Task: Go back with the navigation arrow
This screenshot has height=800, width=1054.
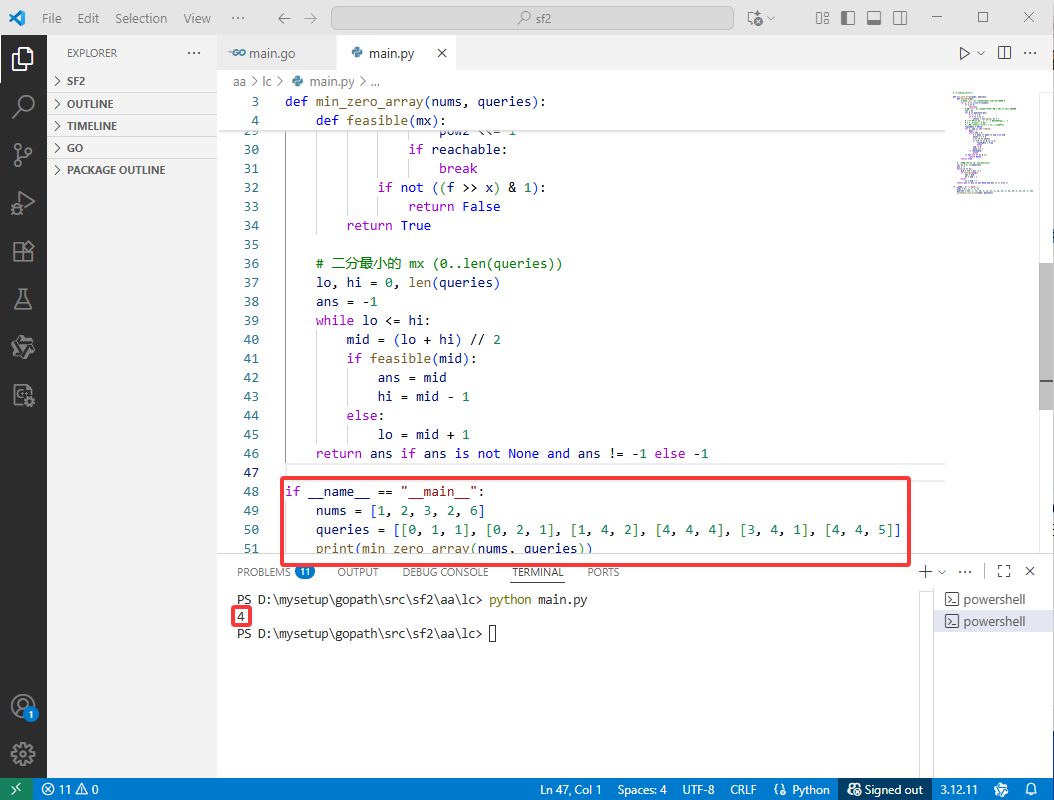Action: coord(284,18)
